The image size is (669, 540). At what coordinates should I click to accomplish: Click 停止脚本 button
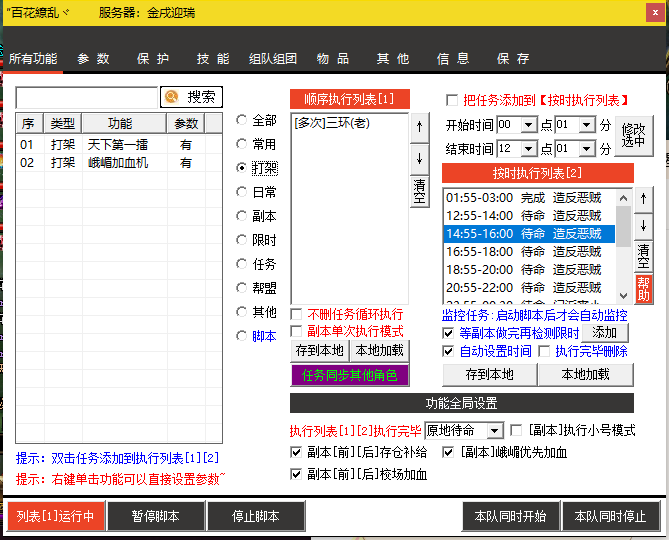coord(256,517)
